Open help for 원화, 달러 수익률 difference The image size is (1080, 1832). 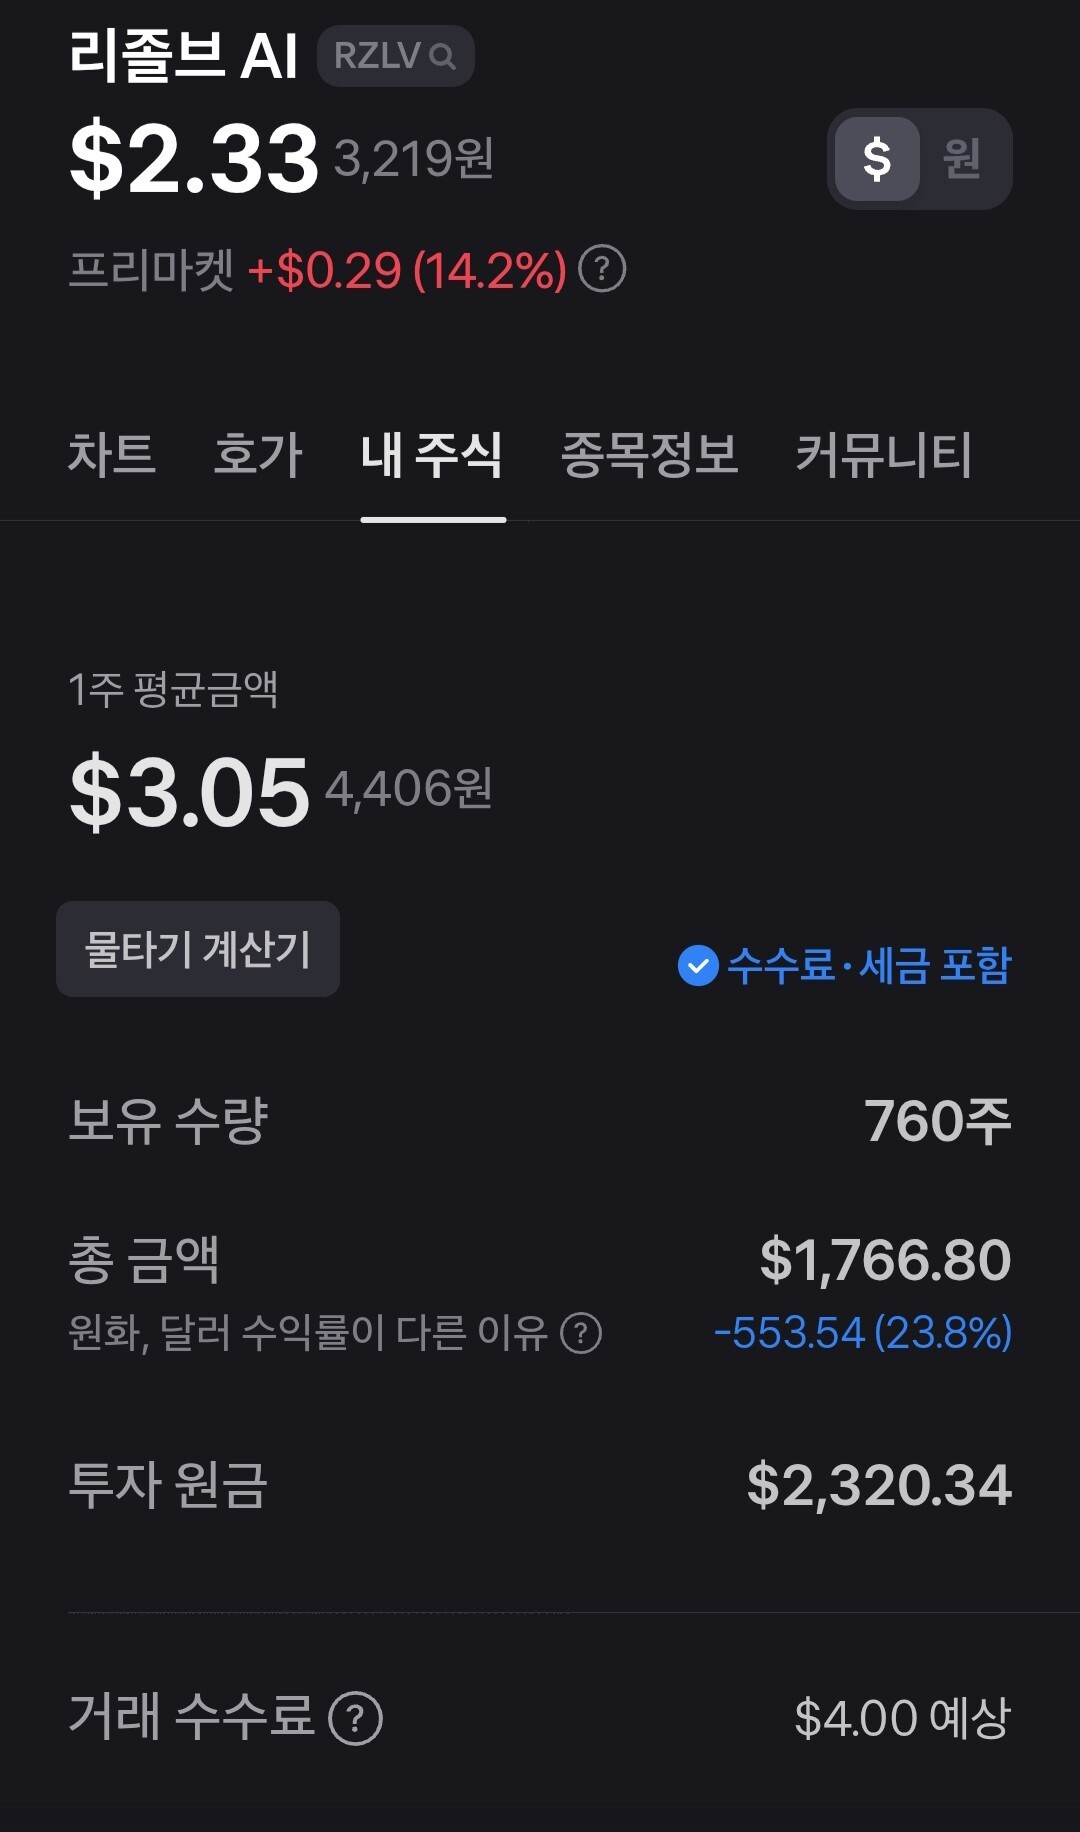pyautogui.click(x=581, y=1332)
